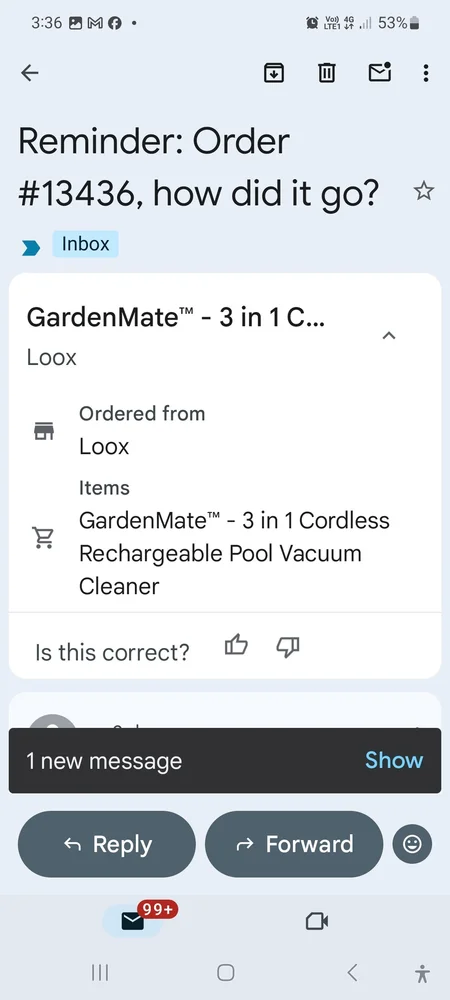The image size is (450, 1000).
Task: Give thumbs up to 'Is this correct?'
Action: 236,647
